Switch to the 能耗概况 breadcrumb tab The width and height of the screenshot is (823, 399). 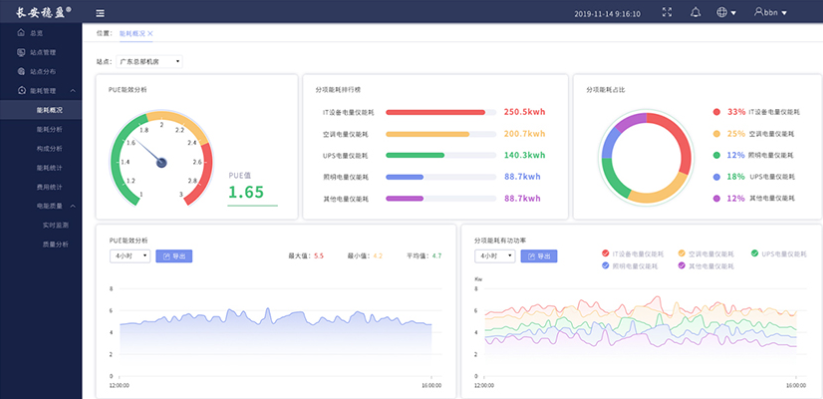(132, 33)
